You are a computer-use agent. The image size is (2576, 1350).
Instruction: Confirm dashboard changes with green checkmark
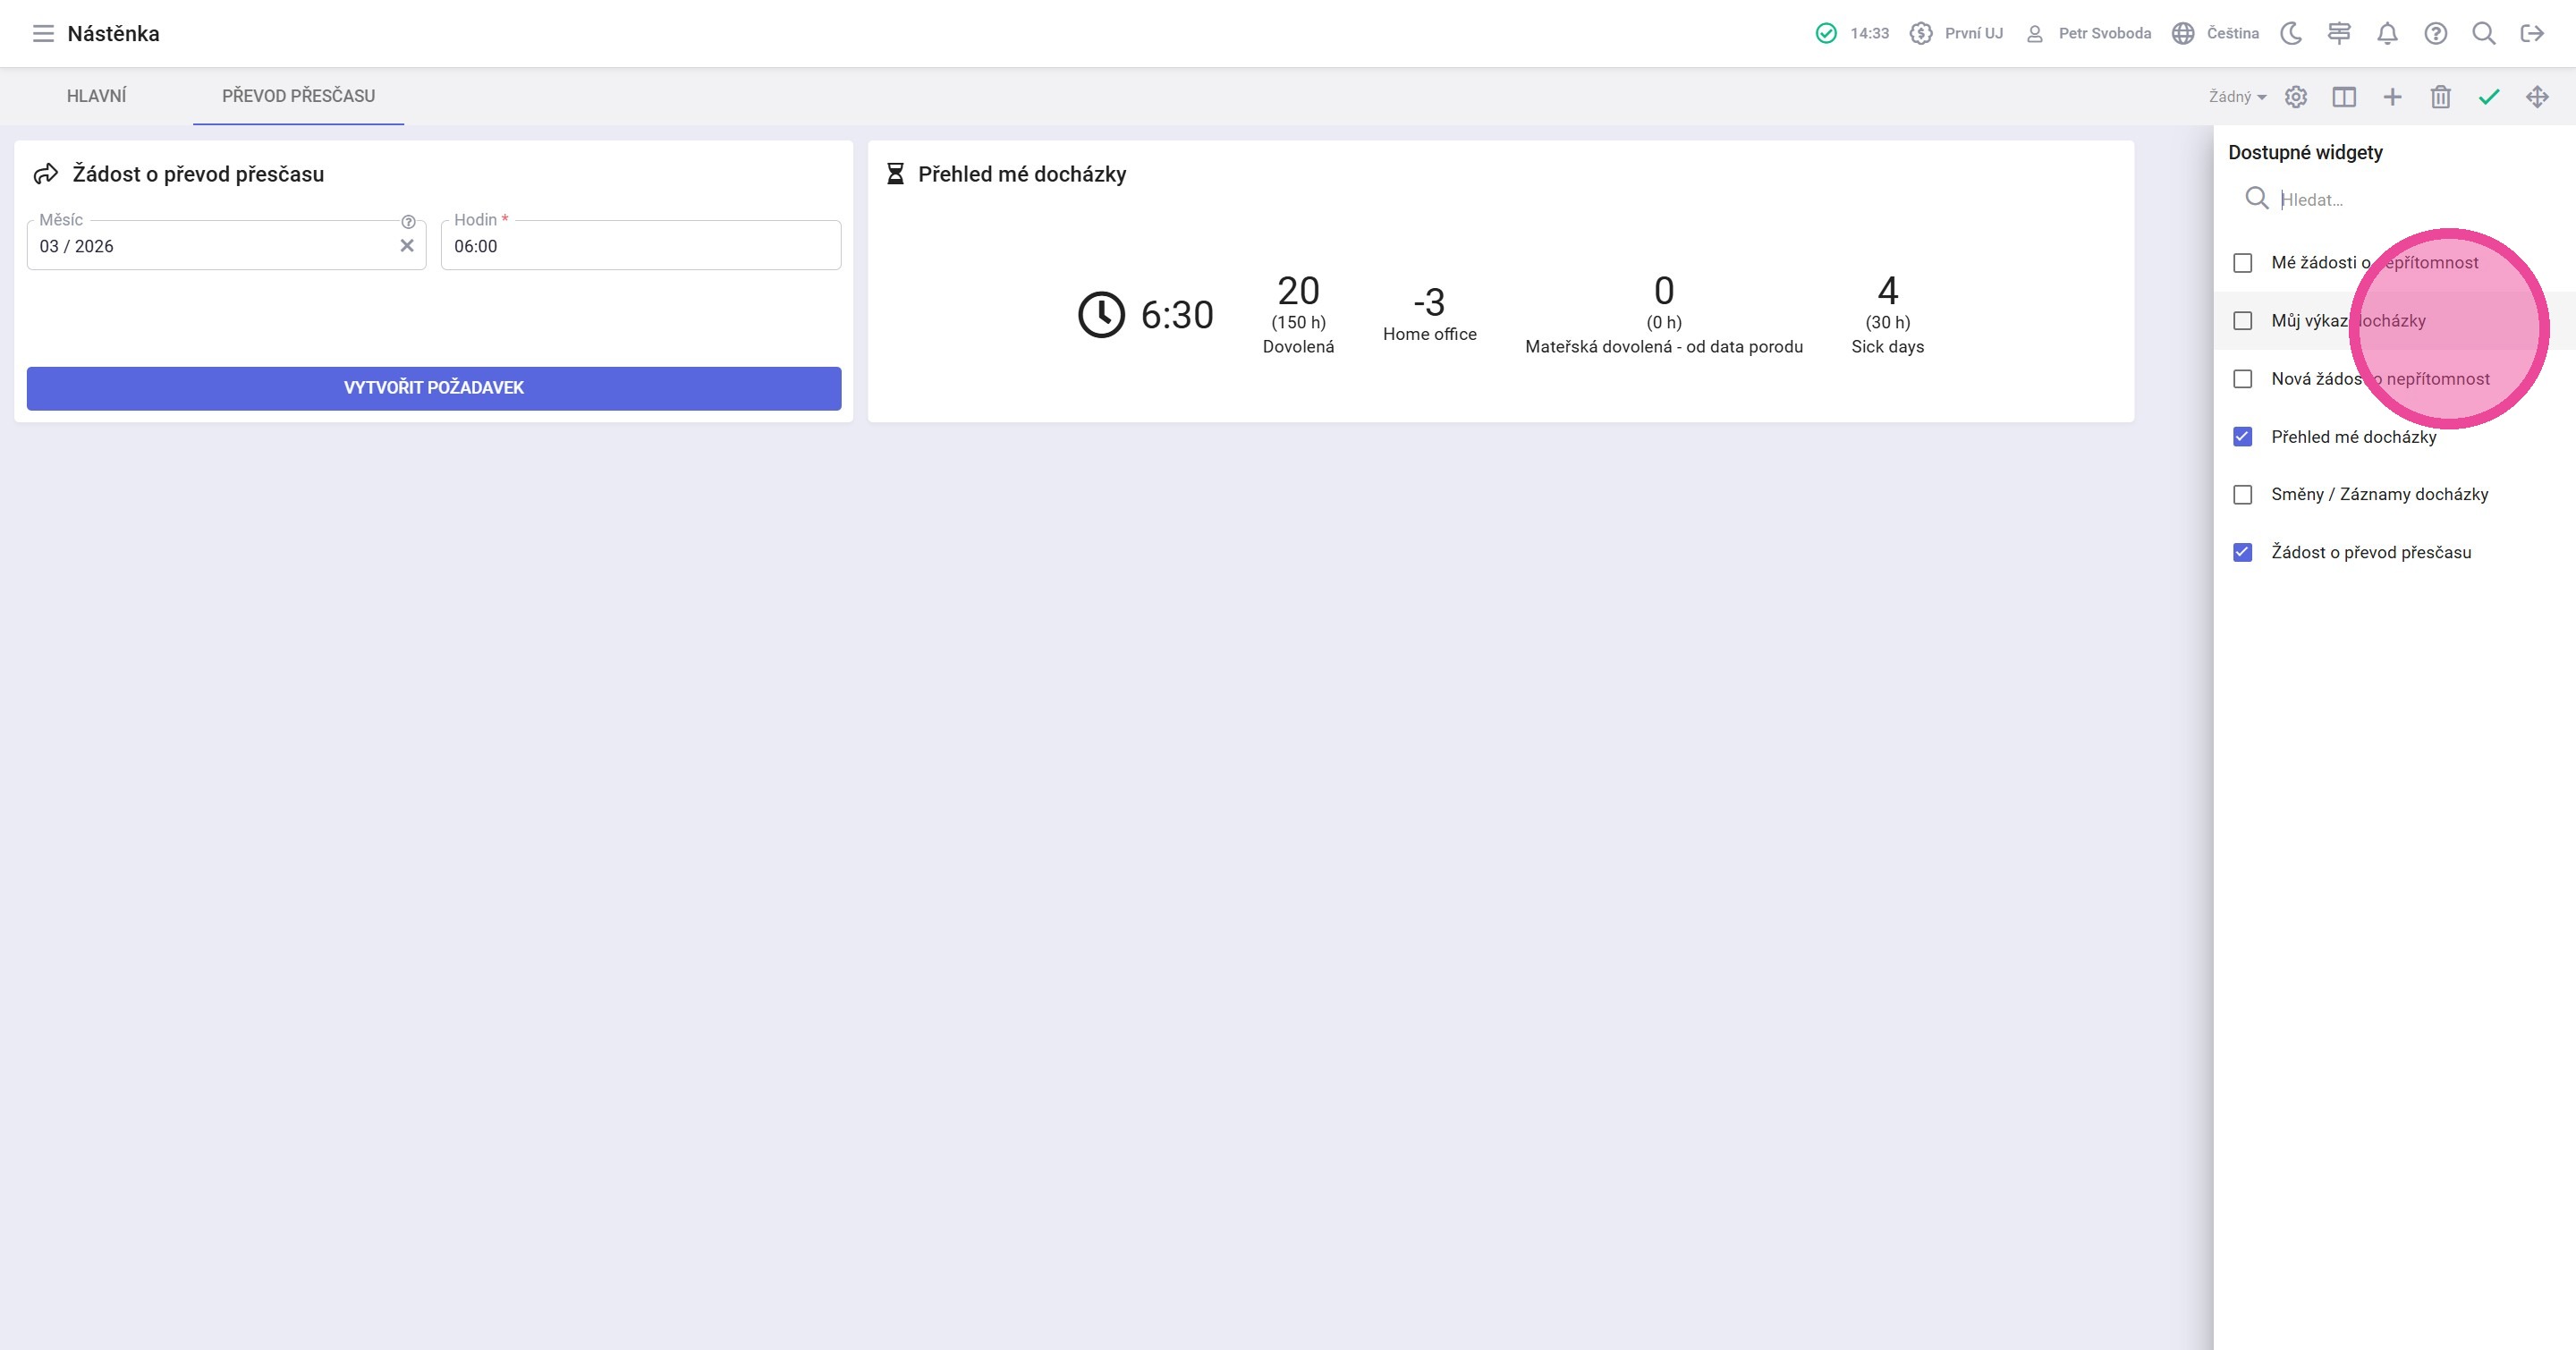(x=2489, y=97)
